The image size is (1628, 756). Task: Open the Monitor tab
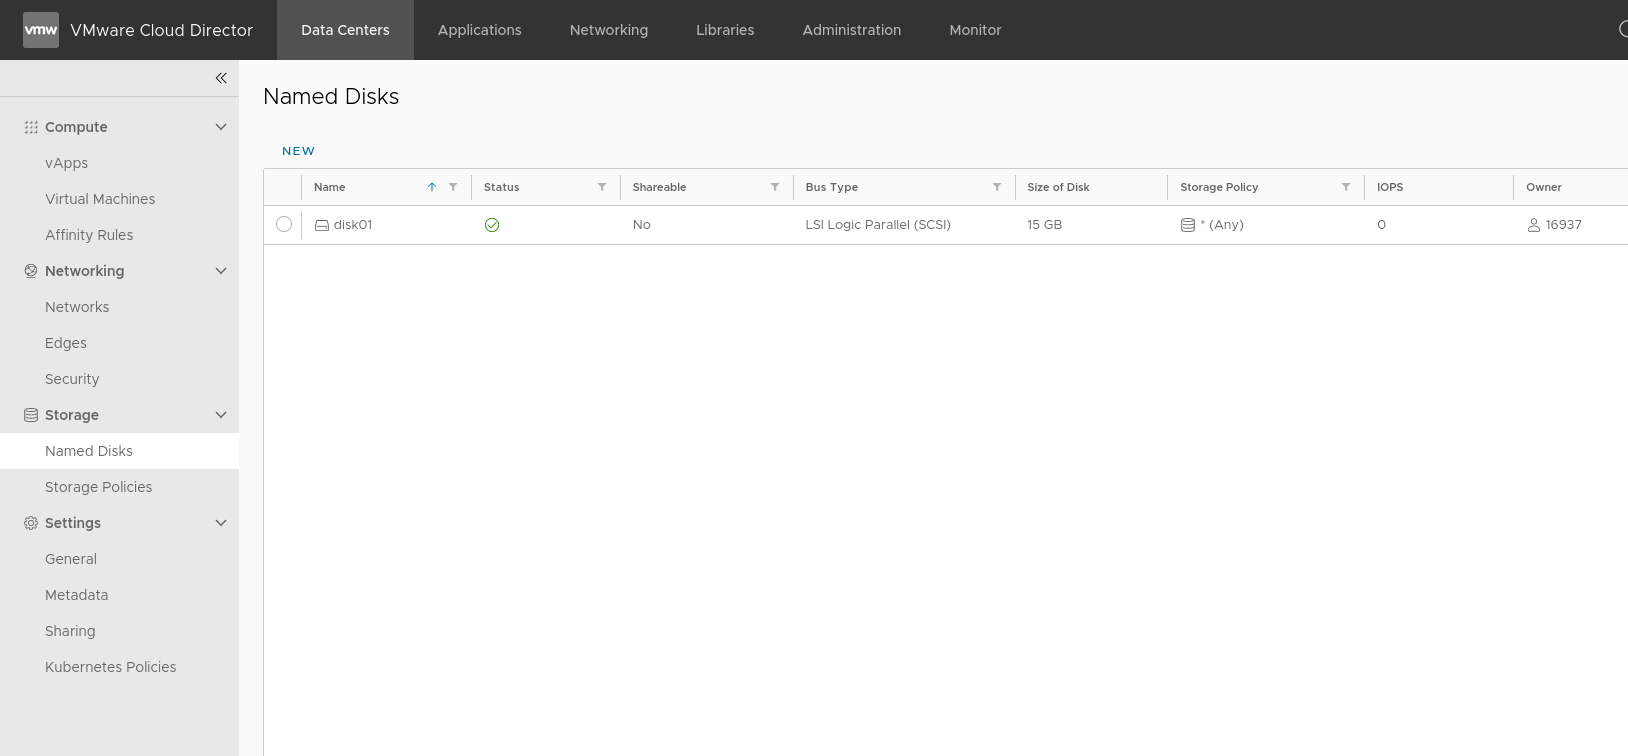(x=975, y=30)
